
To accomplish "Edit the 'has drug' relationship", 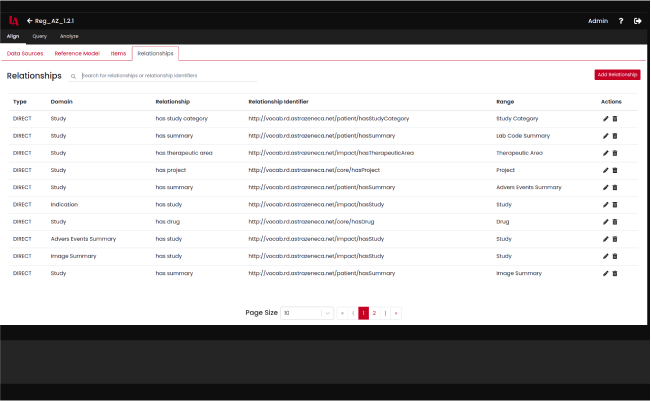I will pos(606,222).
